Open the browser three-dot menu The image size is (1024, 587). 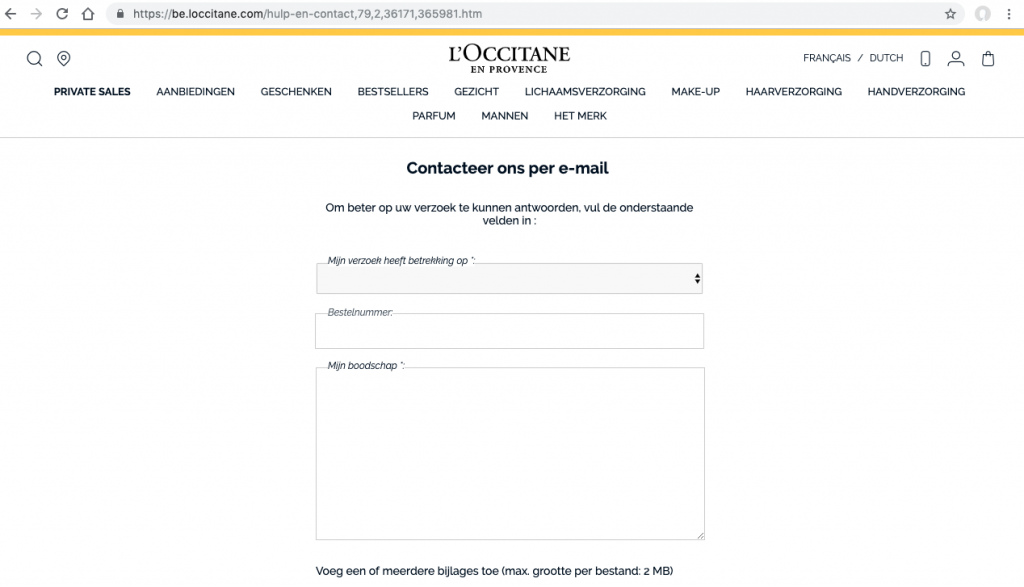(x=1009, y=14)
